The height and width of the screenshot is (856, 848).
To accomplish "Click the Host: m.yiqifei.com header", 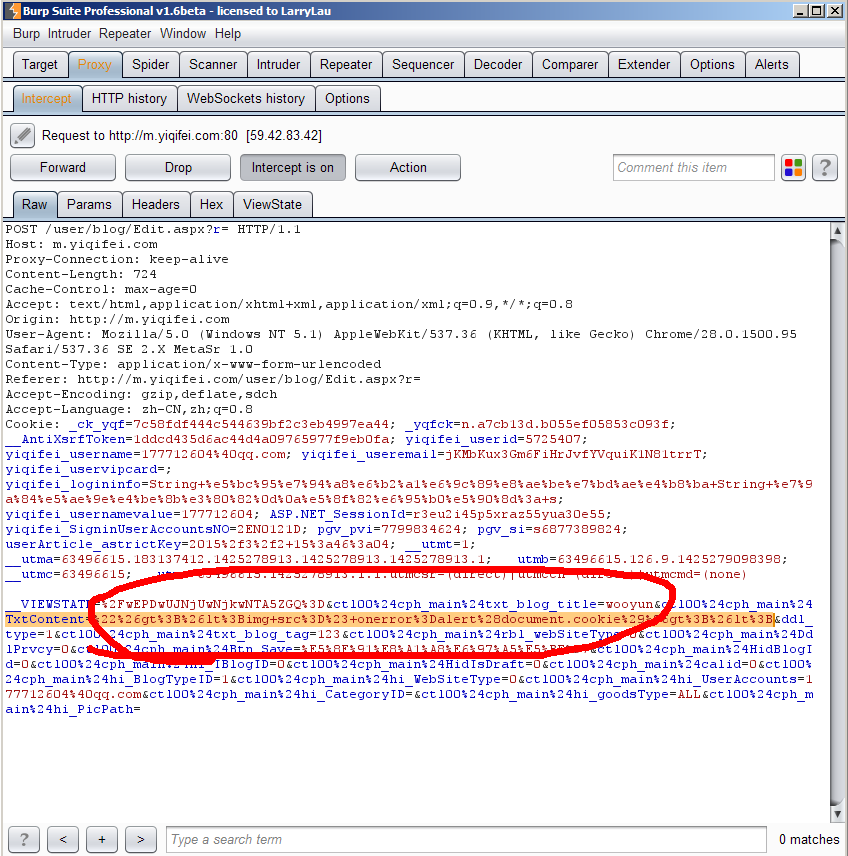I will click(x=81, y=244).
